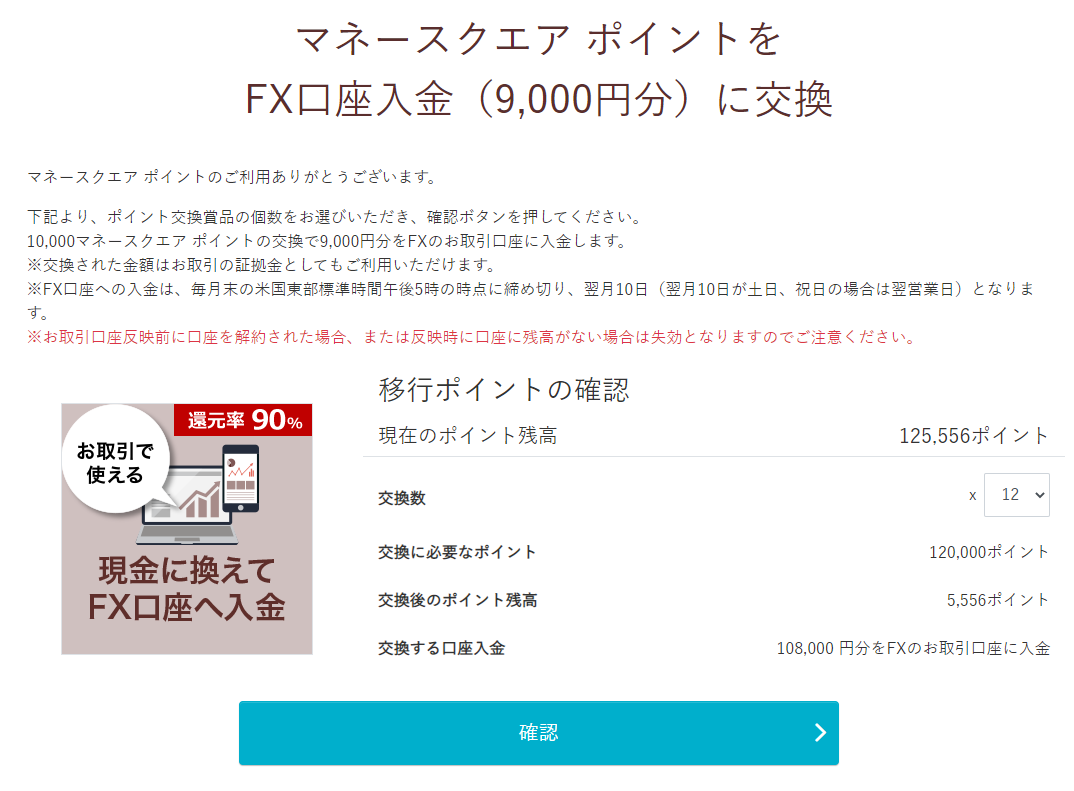This screenshot has height=791, width=1074.
Task: Click the 還元率 90% red badge
Action: pyautogui.click(x=243, y=420)
